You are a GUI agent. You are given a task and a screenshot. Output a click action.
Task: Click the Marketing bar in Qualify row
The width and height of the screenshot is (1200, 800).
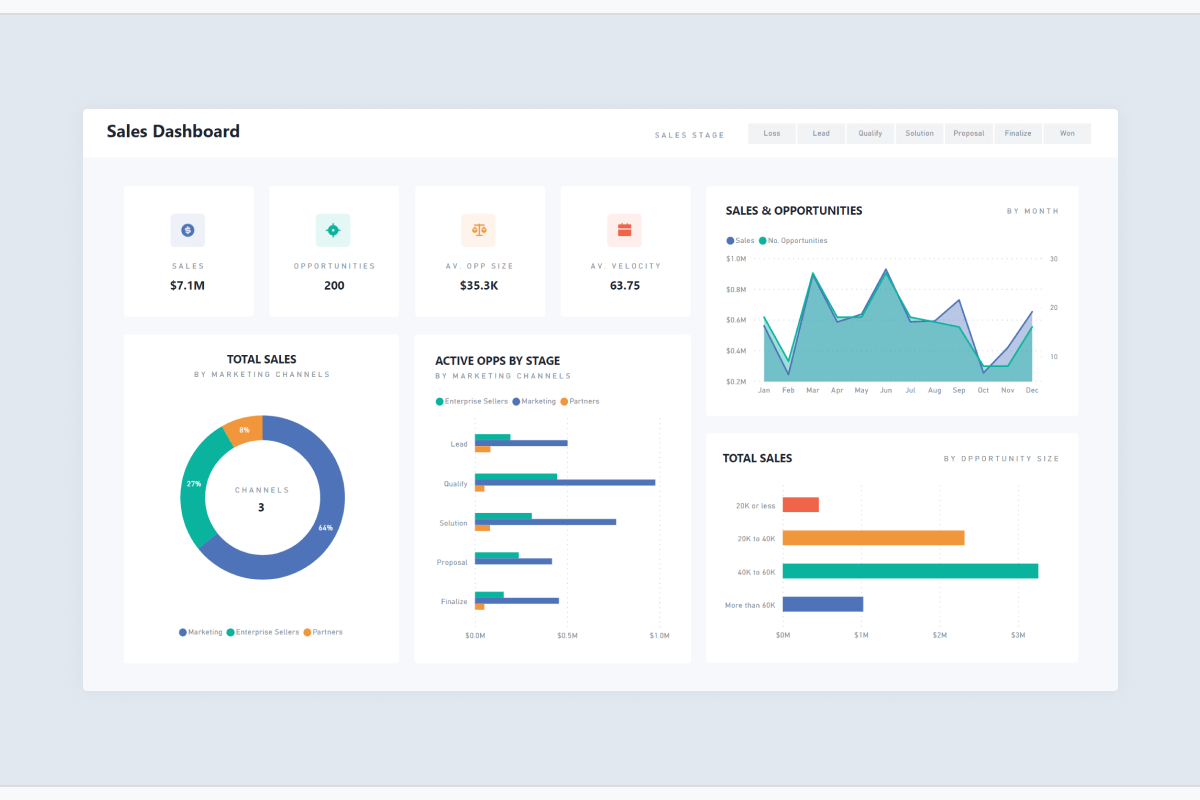(x=566, y=482)
